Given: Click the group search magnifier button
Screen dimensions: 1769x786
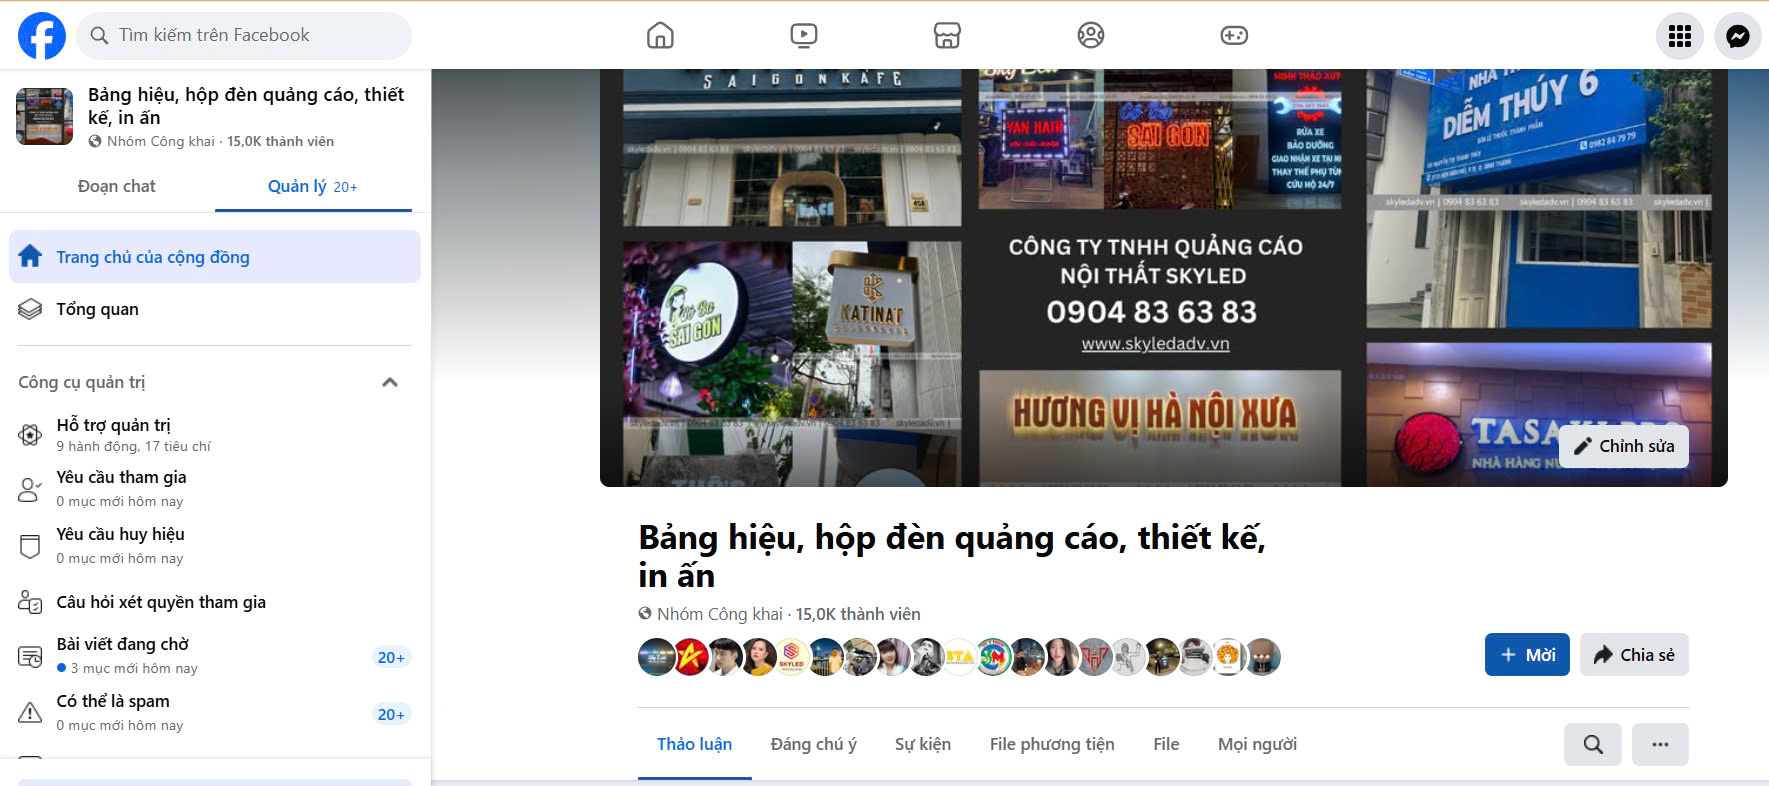Looking at the screenshot, I should 1593,744.
